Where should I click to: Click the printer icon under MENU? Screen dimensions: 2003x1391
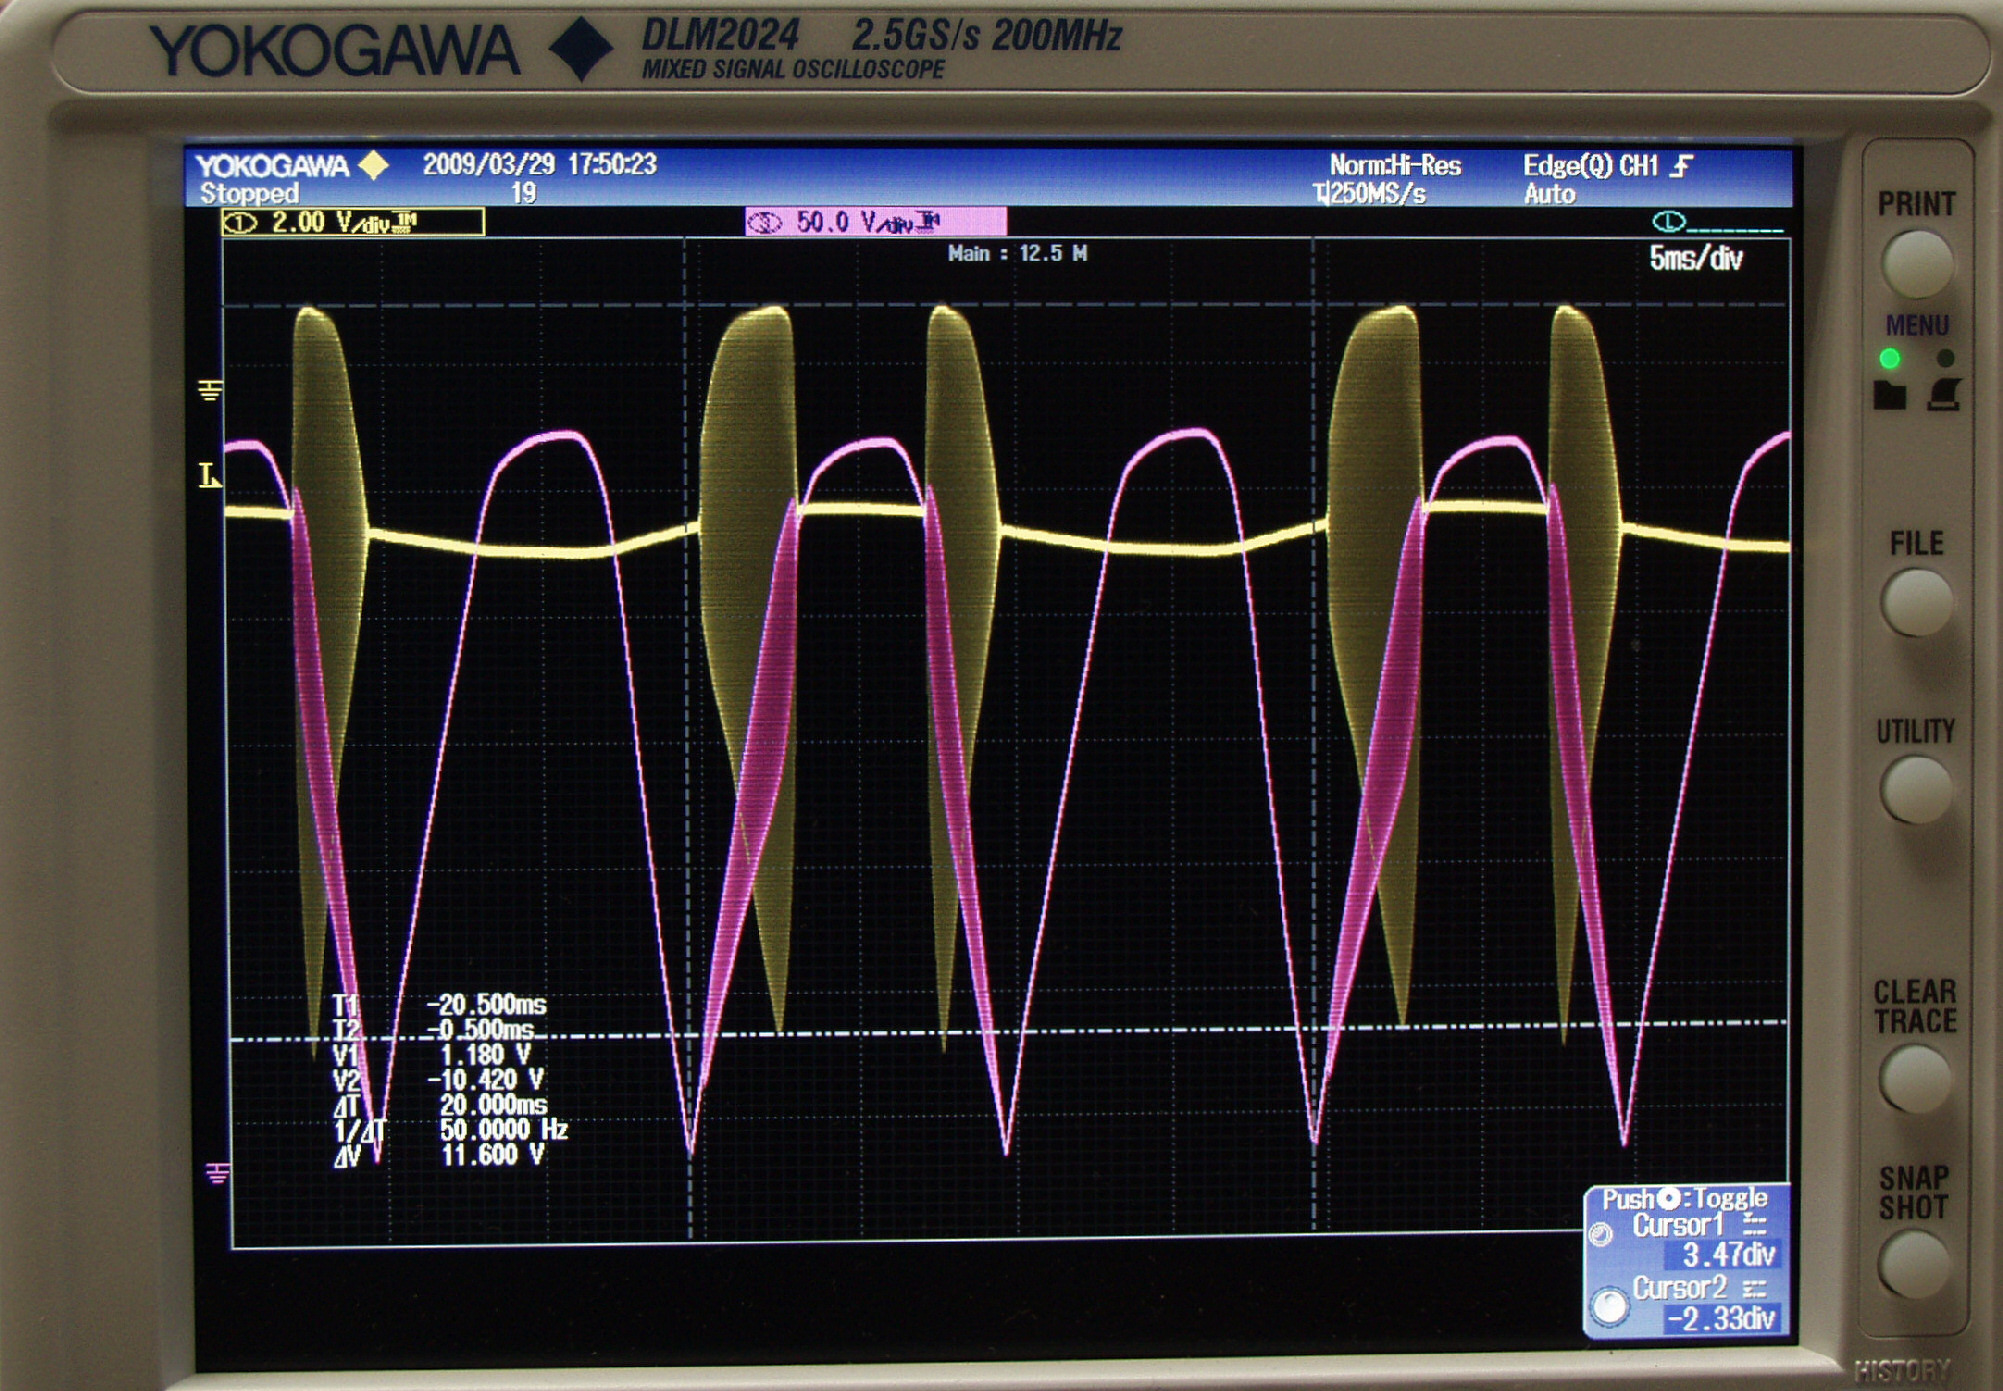point(1943,394)
